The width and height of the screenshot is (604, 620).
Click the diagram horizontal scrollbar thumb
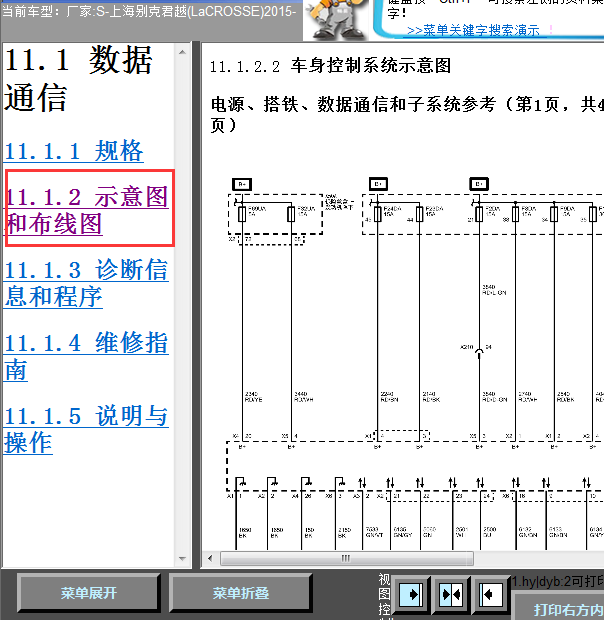347,558
